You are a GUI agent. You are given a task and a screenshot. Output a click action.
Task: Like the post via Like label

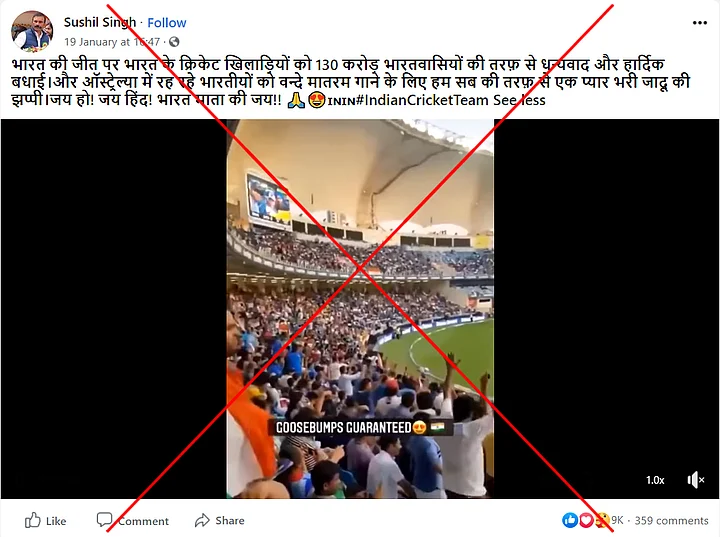pos(56,521)
